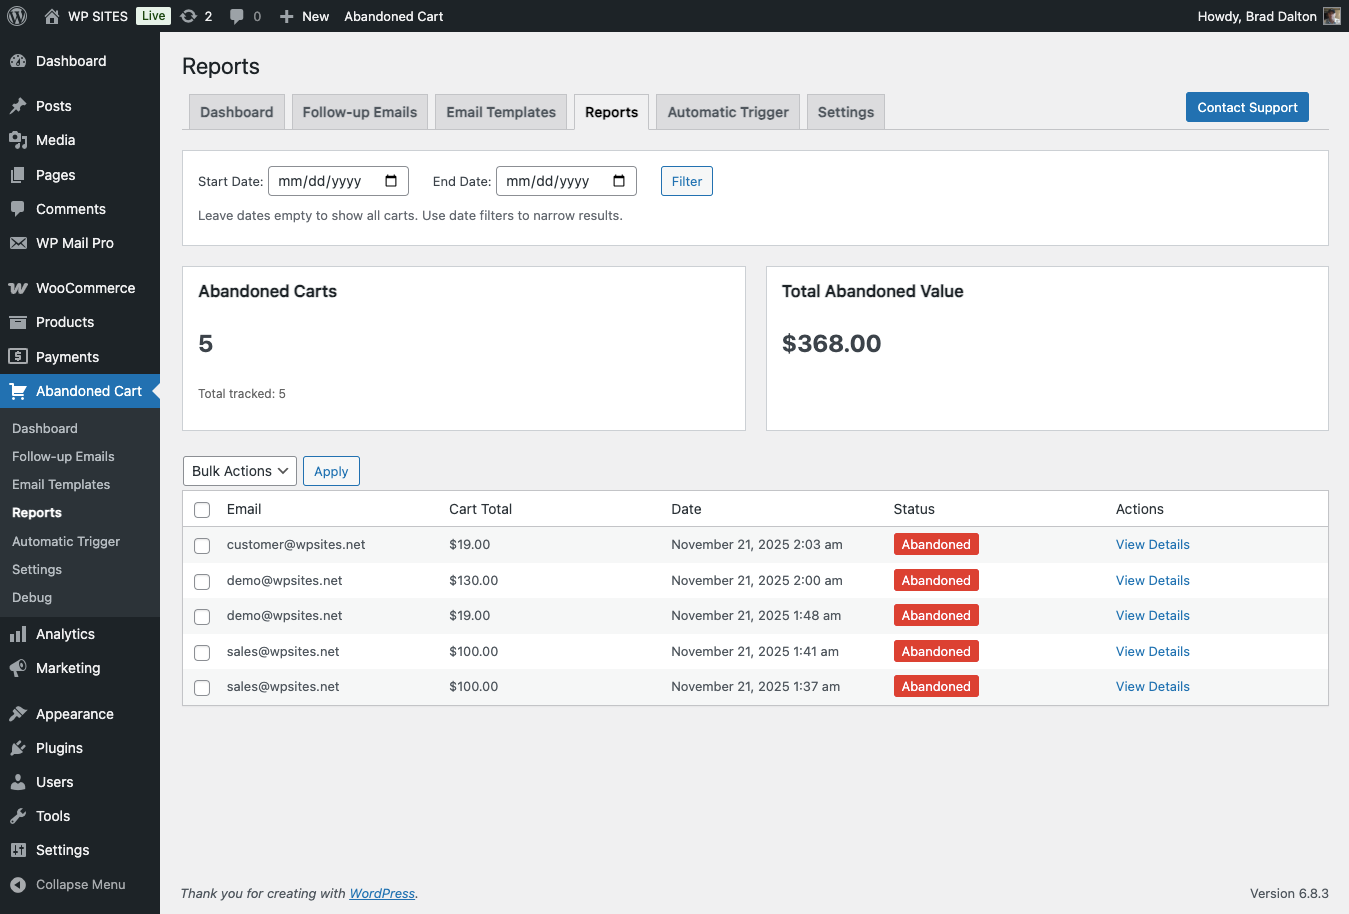Open the Analytics bar chart icon
The width and height of the screenshot is (1349, 914).
tap(18, 634)
